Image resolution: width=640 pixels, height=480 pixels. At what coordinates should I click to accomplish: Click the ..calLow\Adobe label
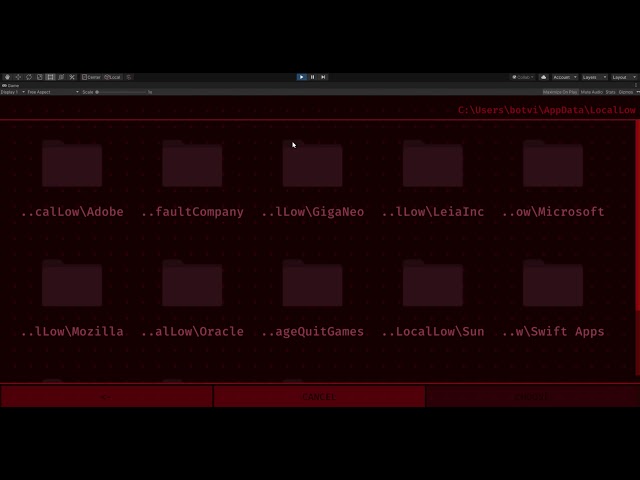pos(72,212)
